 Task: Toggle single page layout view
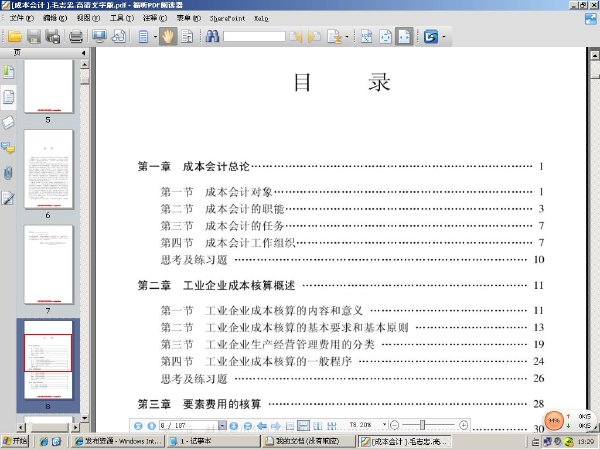tap(290, 426)
